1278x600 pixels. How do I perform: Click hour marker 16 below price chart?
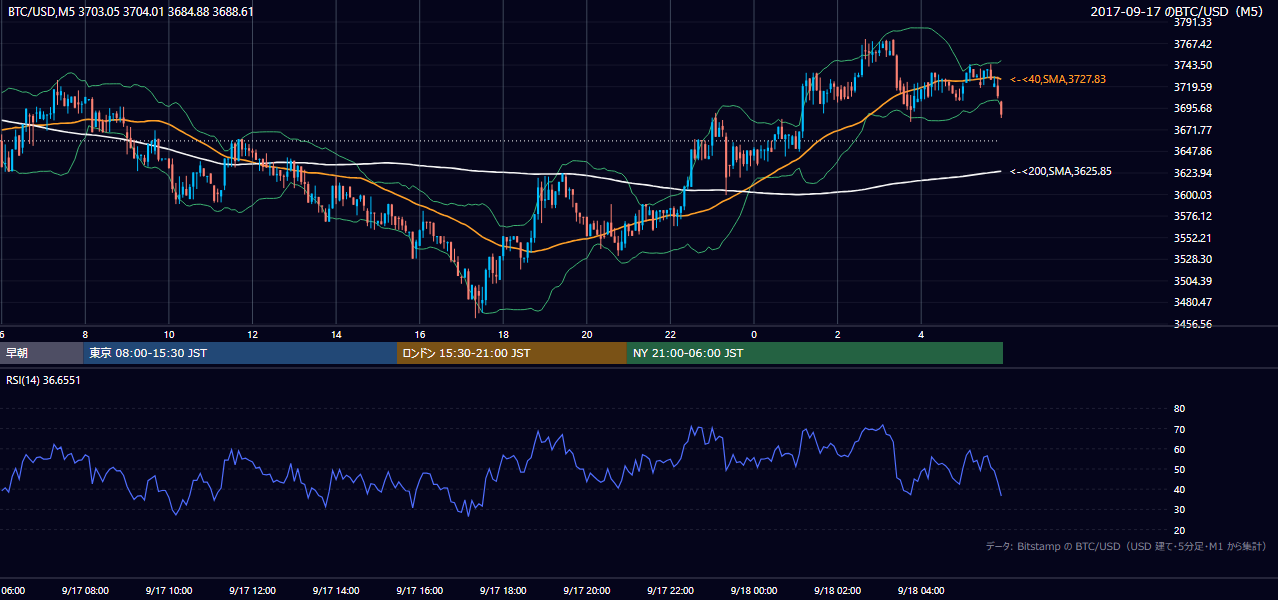coord(420,335)
